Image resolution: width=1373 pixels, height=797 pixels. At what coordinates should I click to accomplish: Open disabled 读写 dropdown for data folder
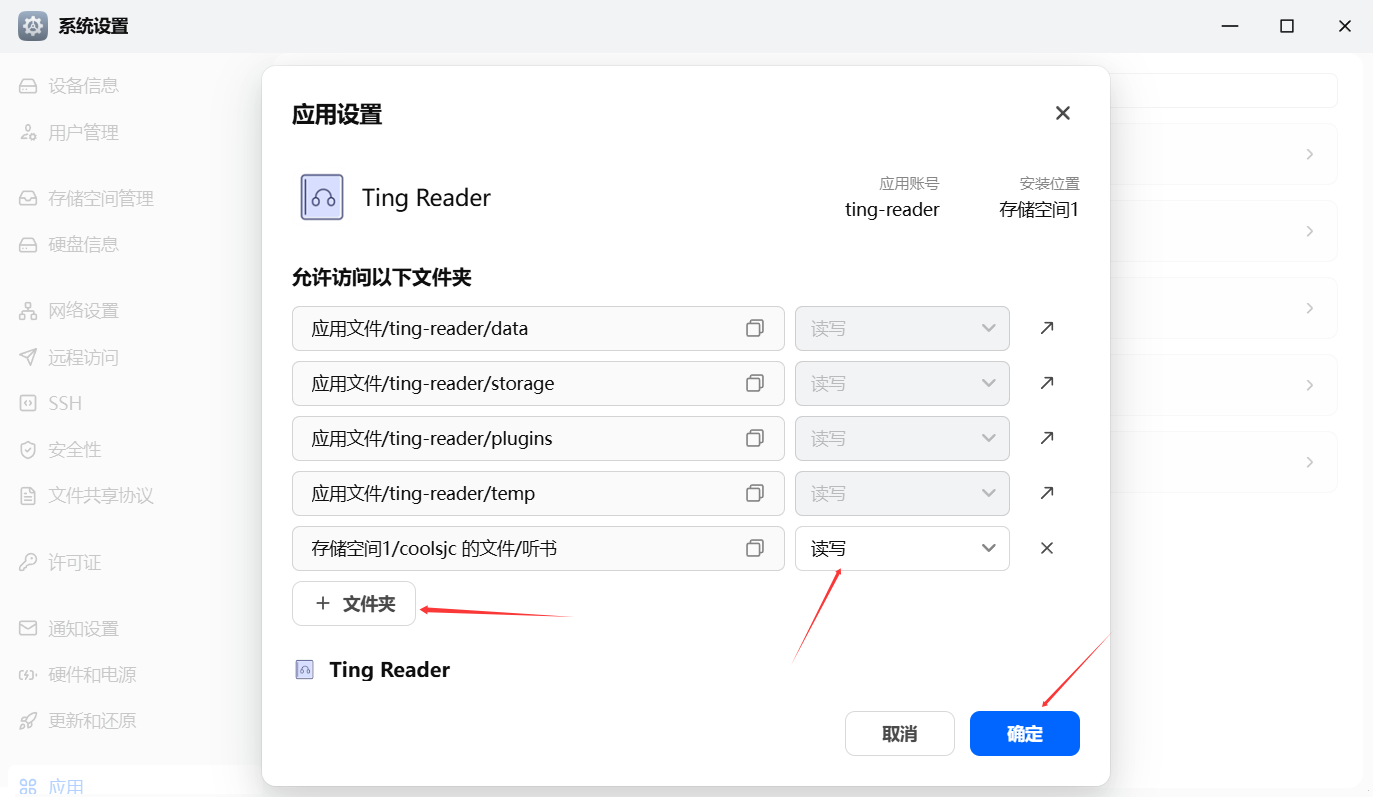pos(902,328)
